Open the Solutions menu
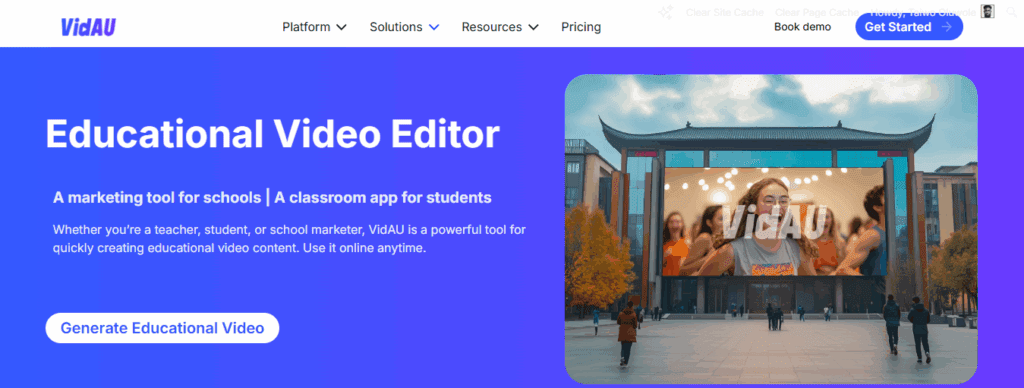The image size is (1024, 388). 396,27
